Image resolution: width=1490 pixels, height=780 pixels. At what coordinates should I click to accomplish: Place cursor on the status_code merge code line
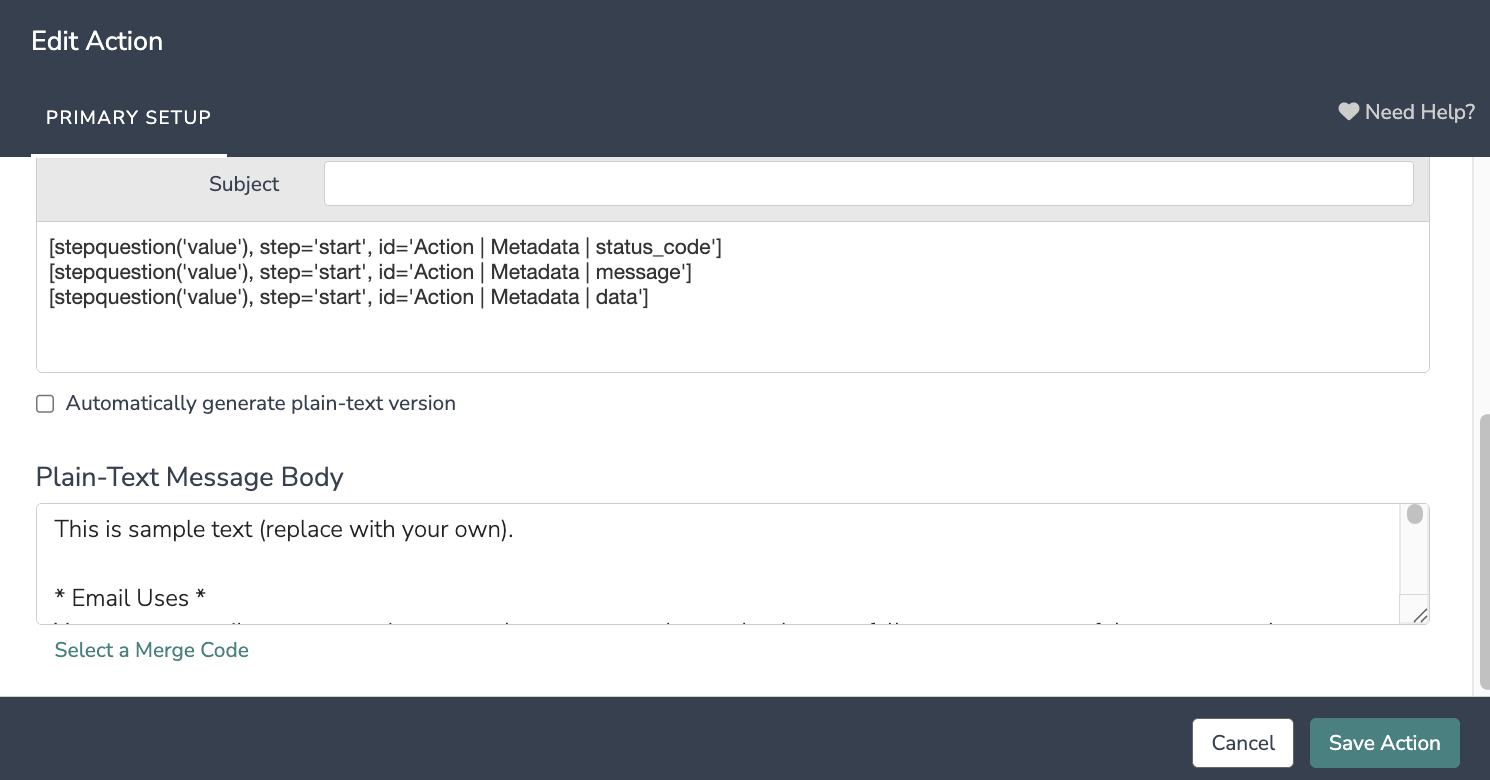(x=385, y=246)
